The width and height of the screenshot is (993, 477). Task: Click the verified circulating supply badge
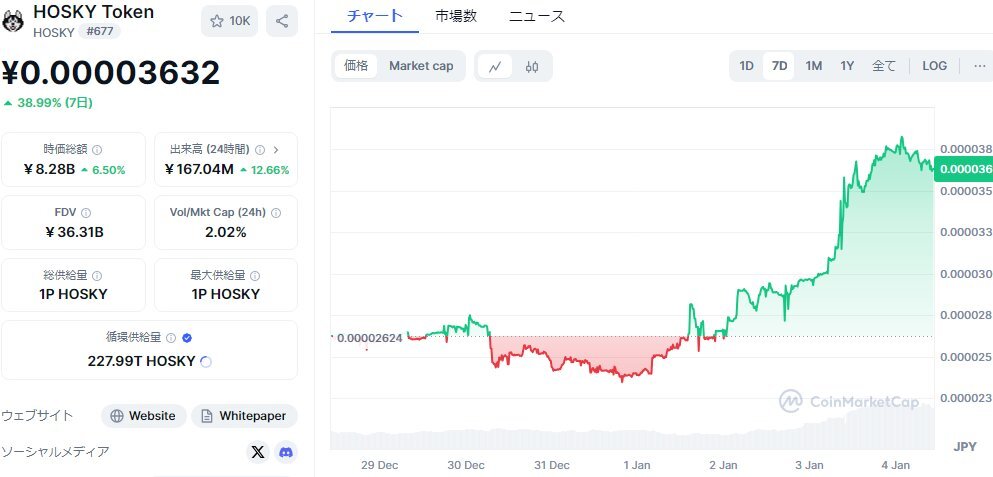point(187,338)
